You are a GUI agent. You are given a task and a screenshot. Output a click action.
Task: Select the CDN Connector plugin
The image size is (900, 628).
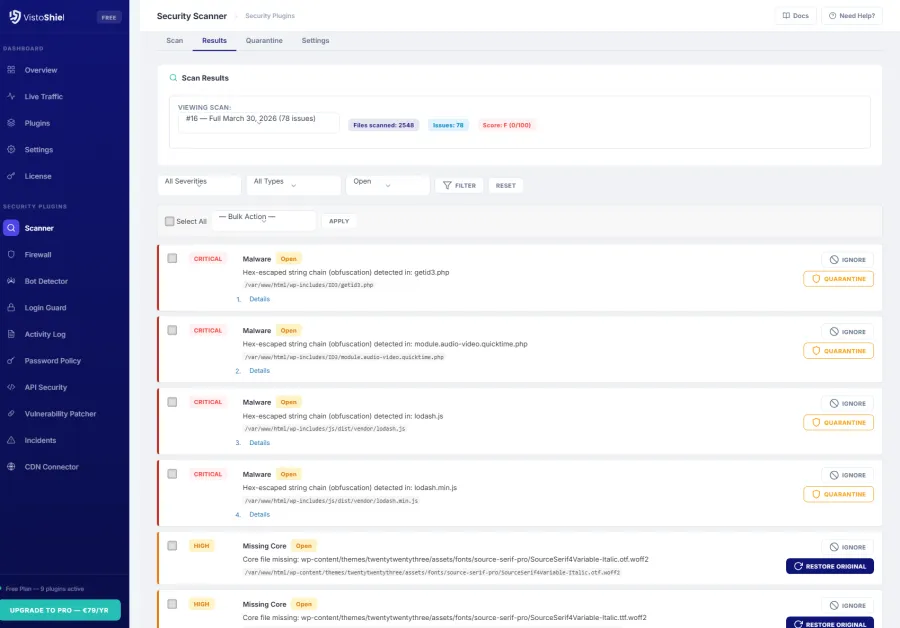[x=52, y=466]
